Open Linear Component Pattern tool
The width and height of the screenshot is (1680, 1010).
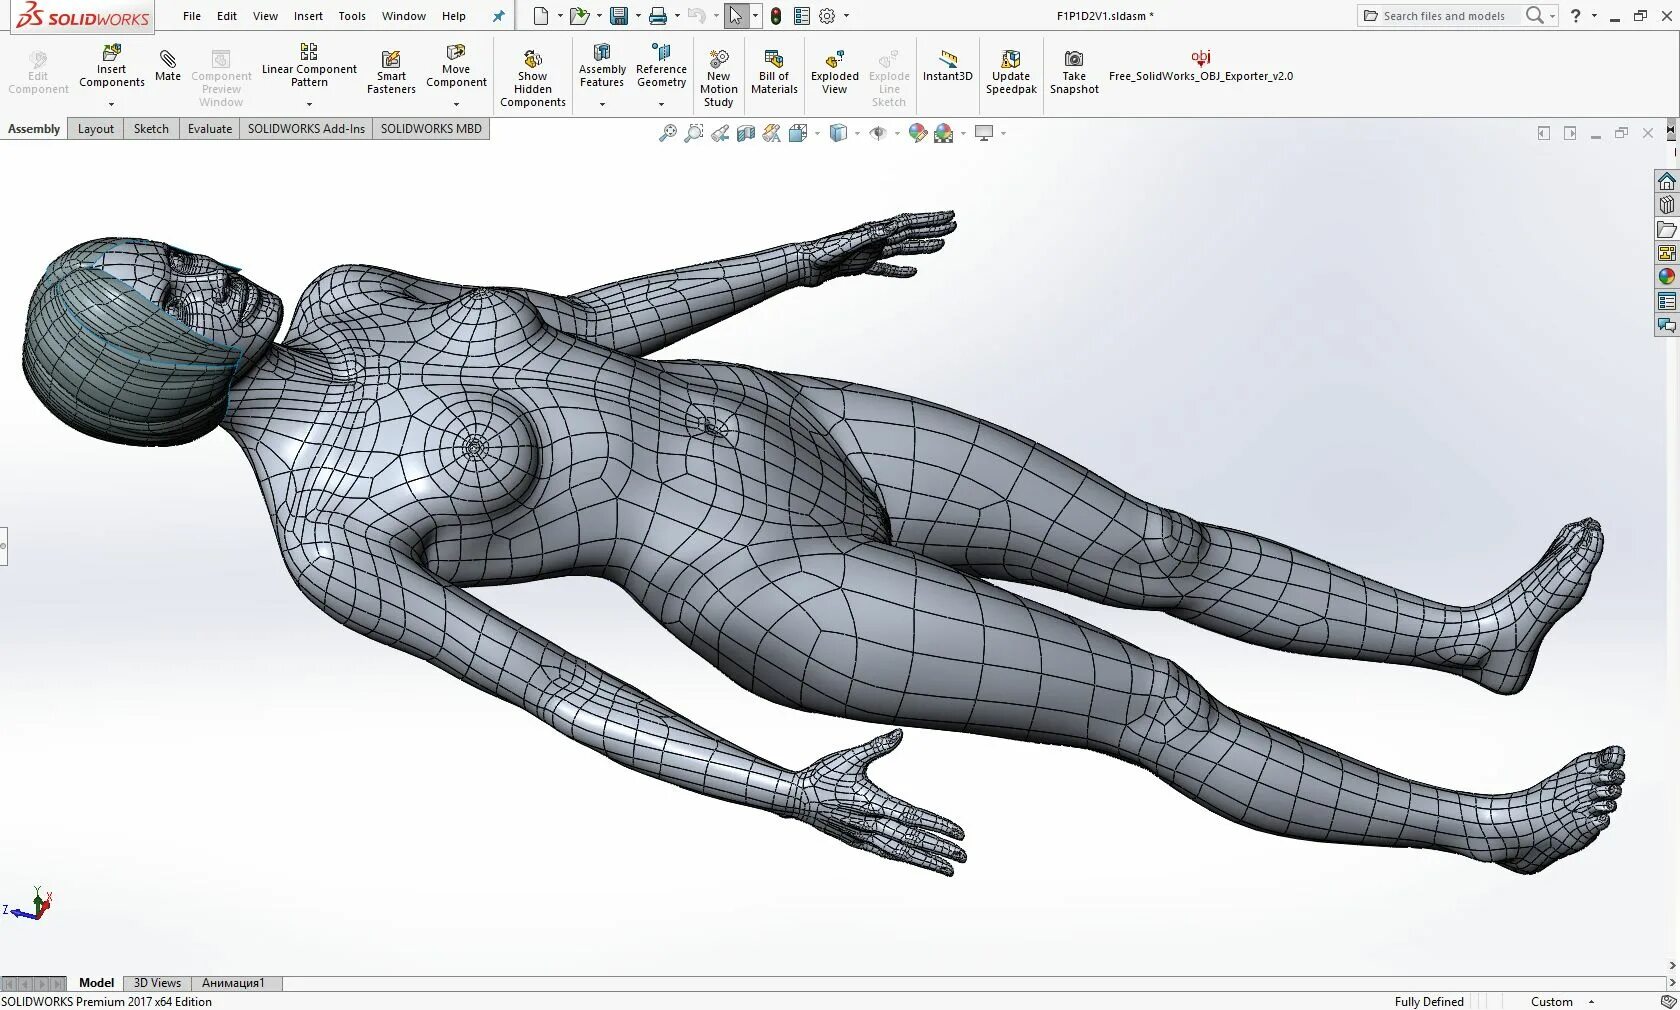[x=309, y=66]
